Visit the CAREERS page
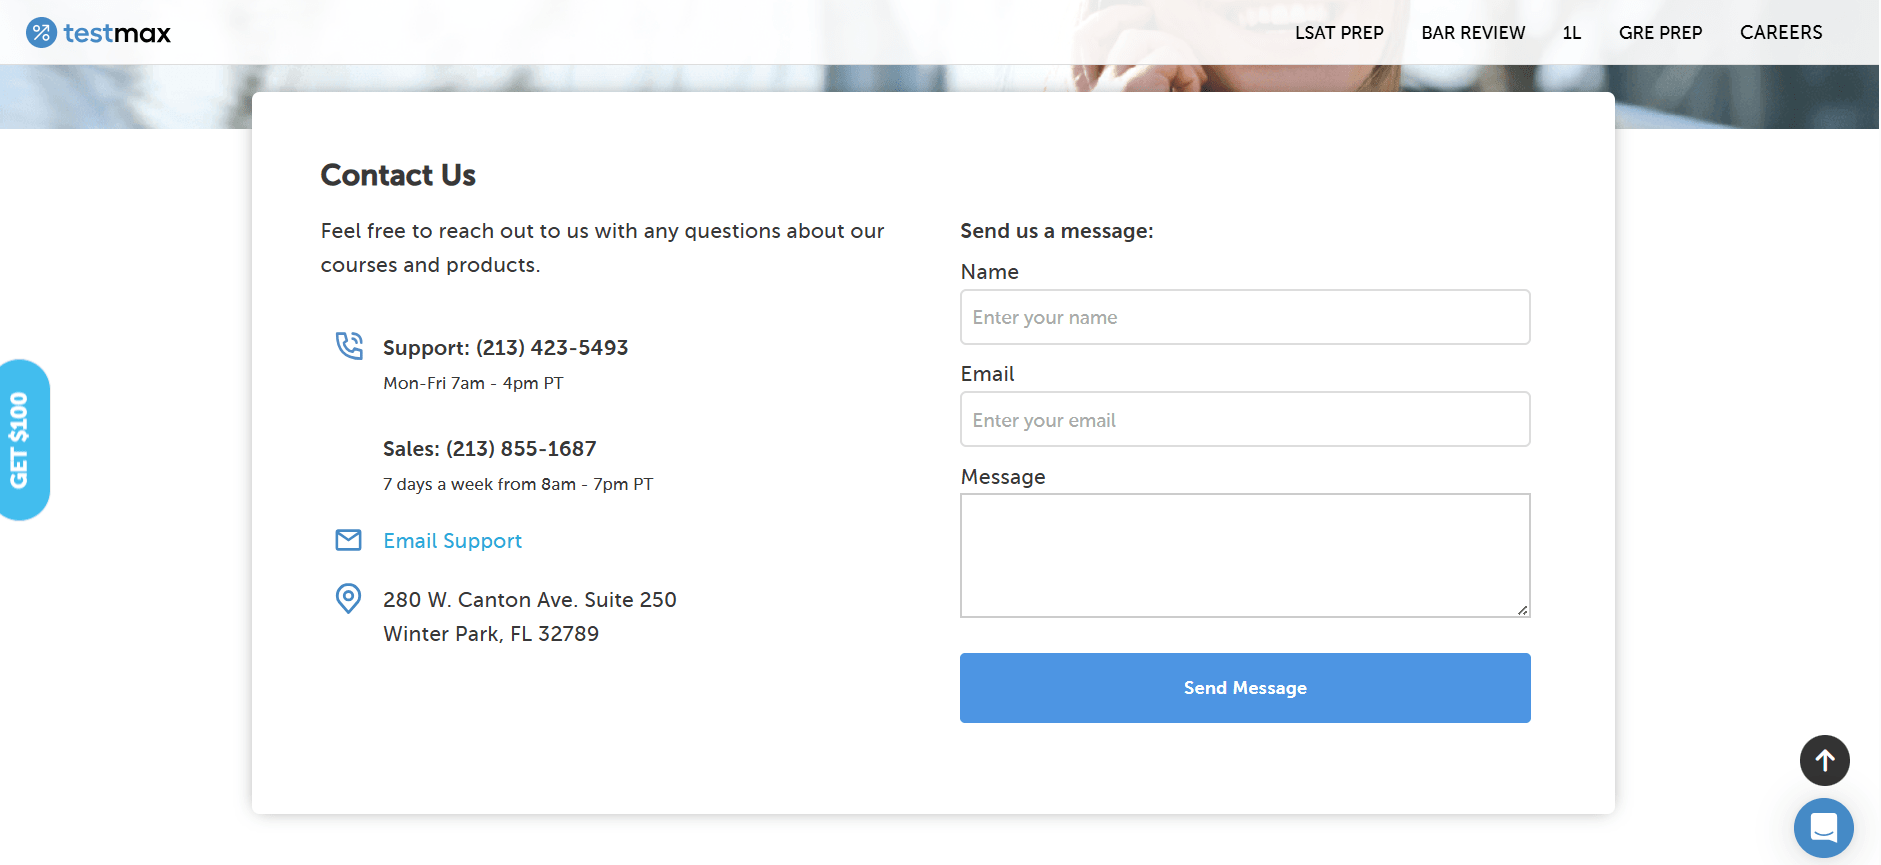 click(x=1781, y=33)
